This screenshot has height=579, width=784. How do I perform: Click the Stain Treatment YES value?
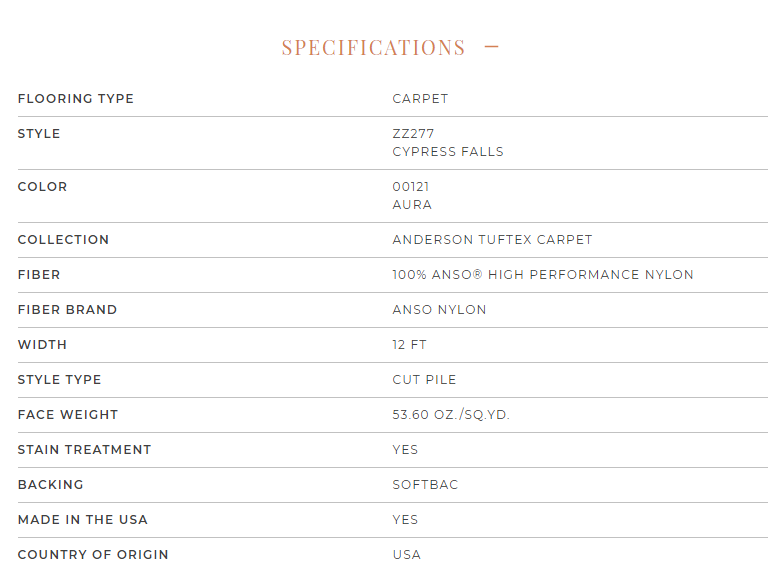[405, 450]
